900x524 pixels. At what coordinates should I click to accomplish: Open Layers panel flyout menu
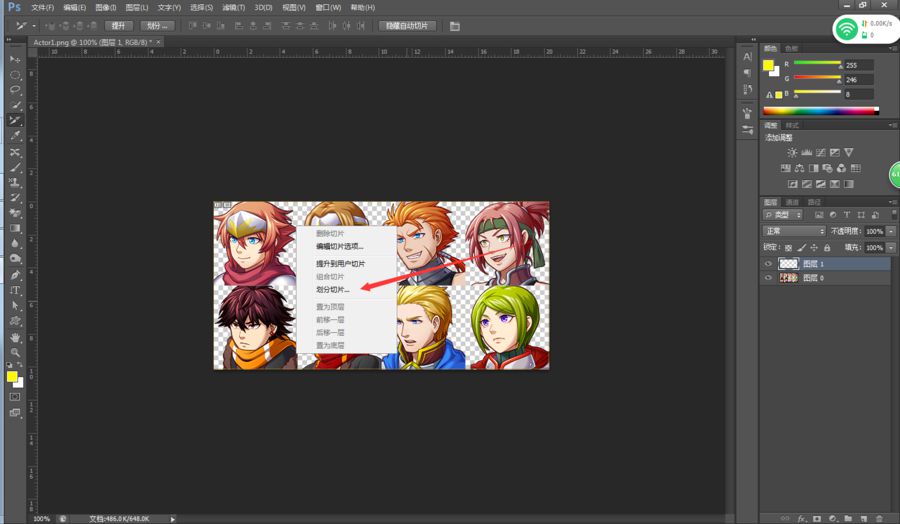(892, 202)
